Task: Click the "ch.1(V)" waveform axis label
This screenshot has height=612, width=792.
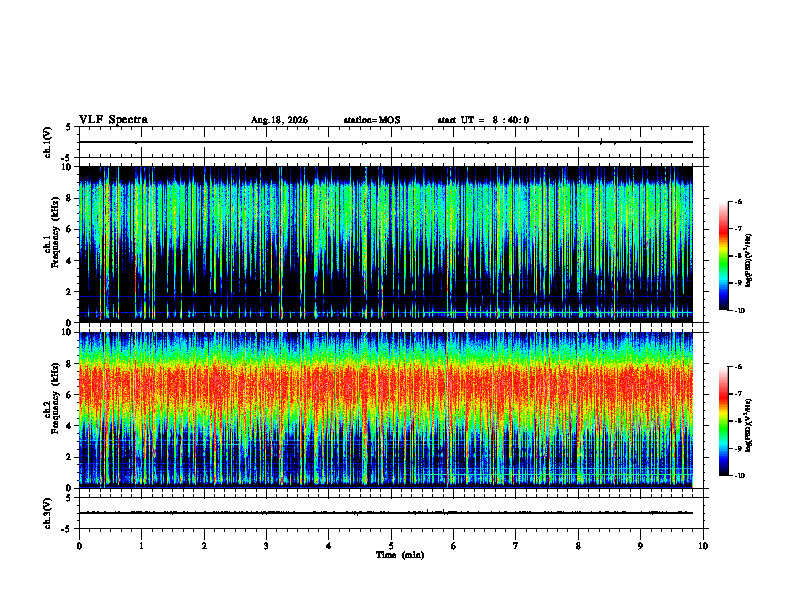Action: [47, 142]
